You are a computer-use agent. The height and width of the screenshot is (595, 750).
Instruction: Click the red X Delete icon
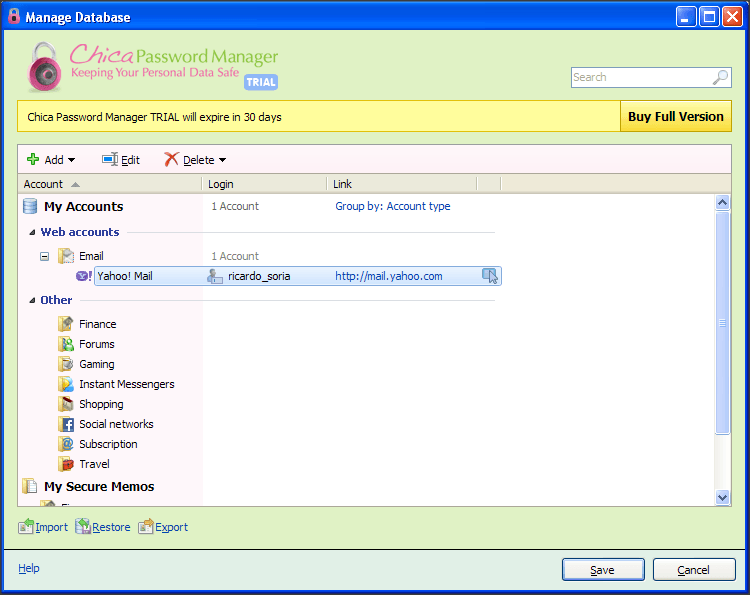point(171,159)
